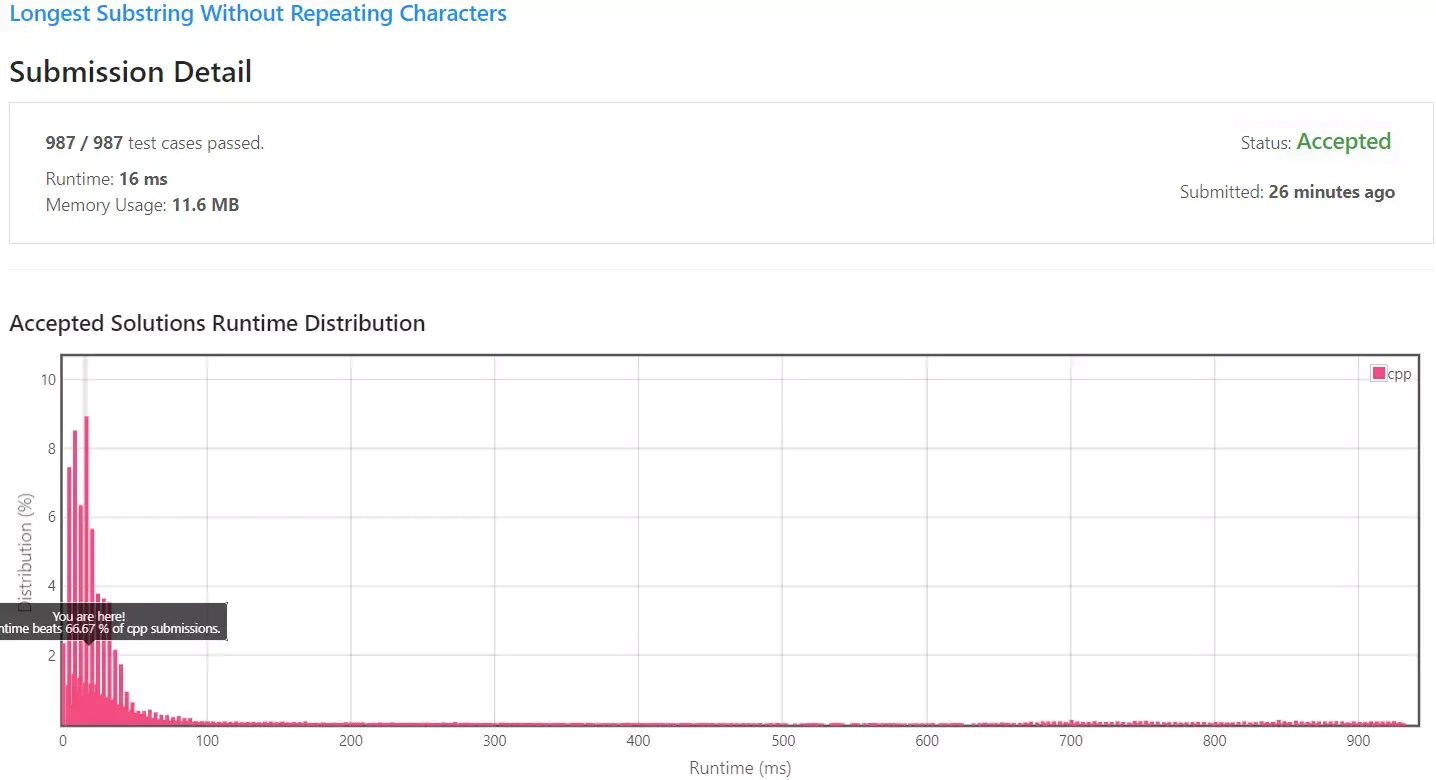Click the 100 tick on the x-axis
The image size is (1436, 780).
click(x=207, y=741)
